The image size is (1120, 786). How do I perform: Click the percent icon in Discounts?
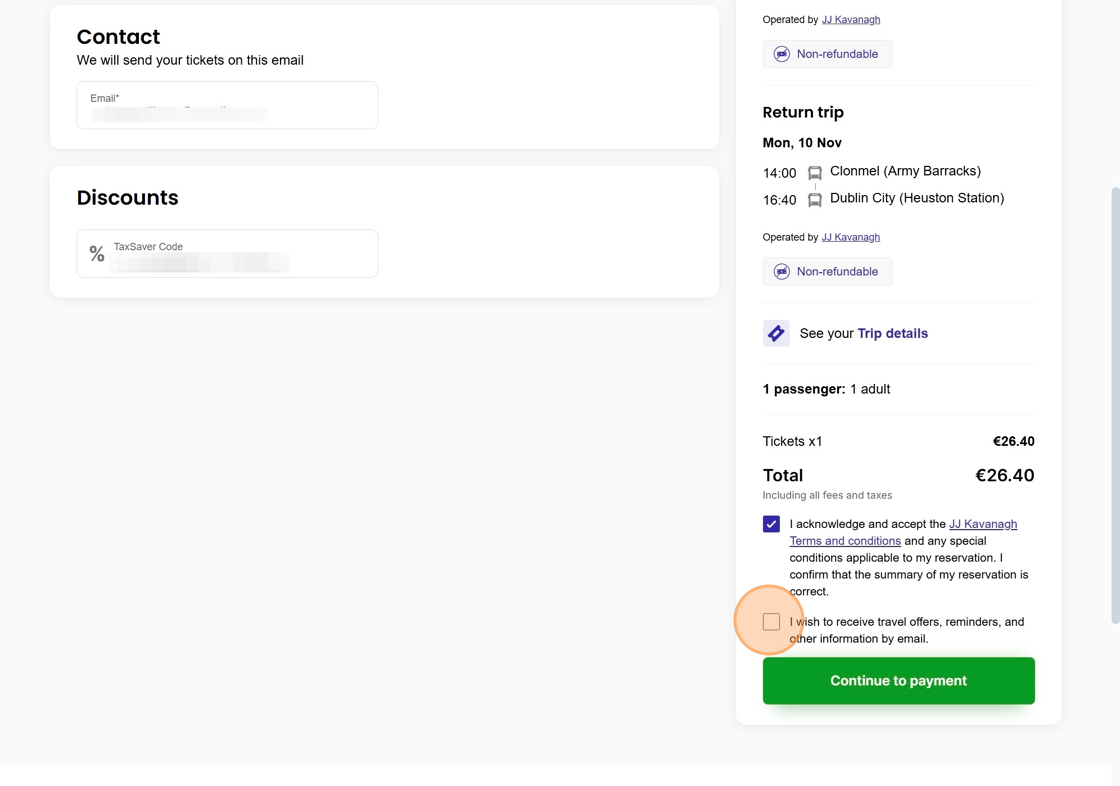97,254
